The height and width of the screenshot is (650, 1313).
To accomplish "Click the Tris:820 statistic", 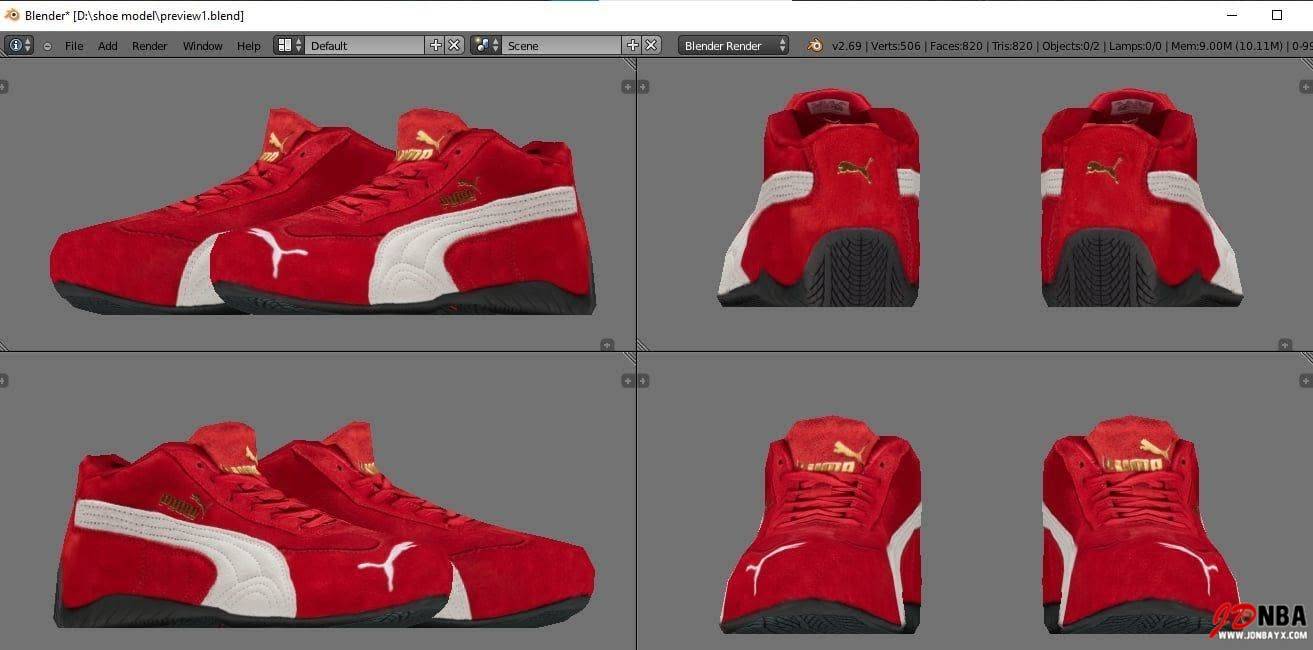I will (x=1011, y=46).
